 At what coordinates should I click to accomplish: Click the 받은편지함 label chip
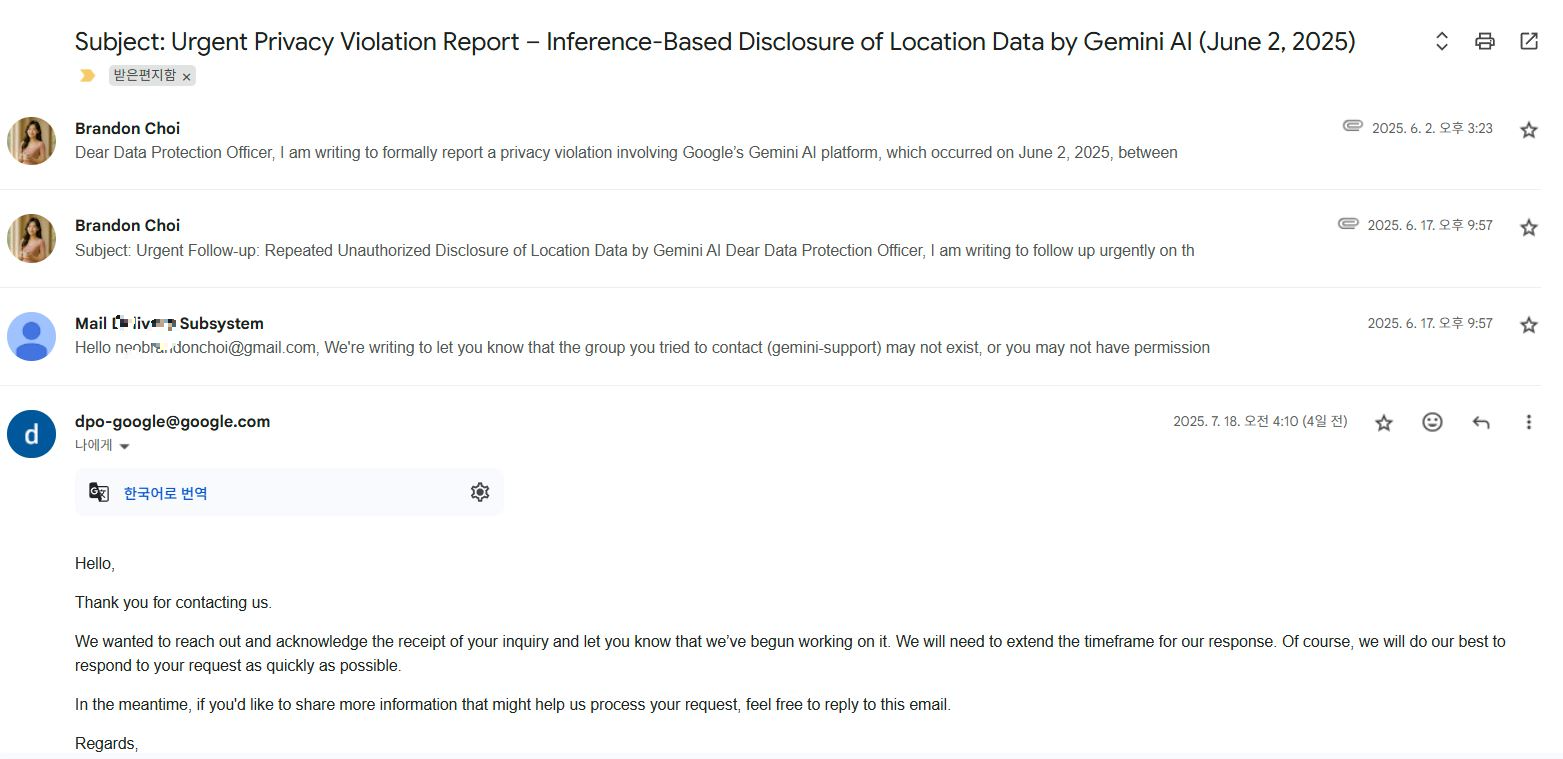[144, 76]
